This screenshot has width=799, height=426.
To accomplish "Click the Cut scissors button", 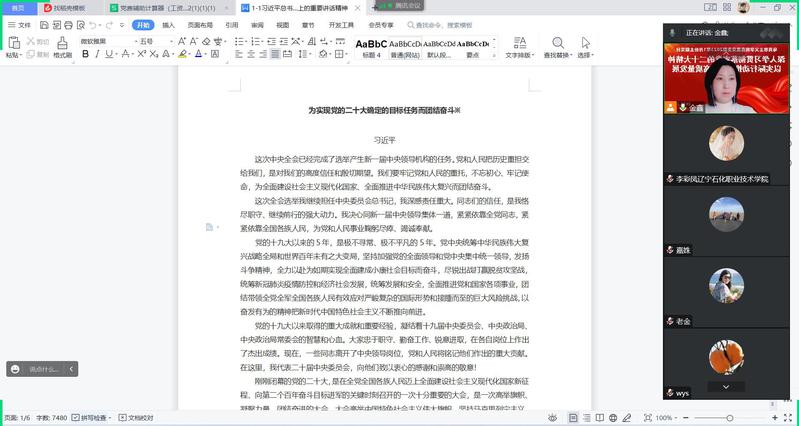I will coord(38,41).
